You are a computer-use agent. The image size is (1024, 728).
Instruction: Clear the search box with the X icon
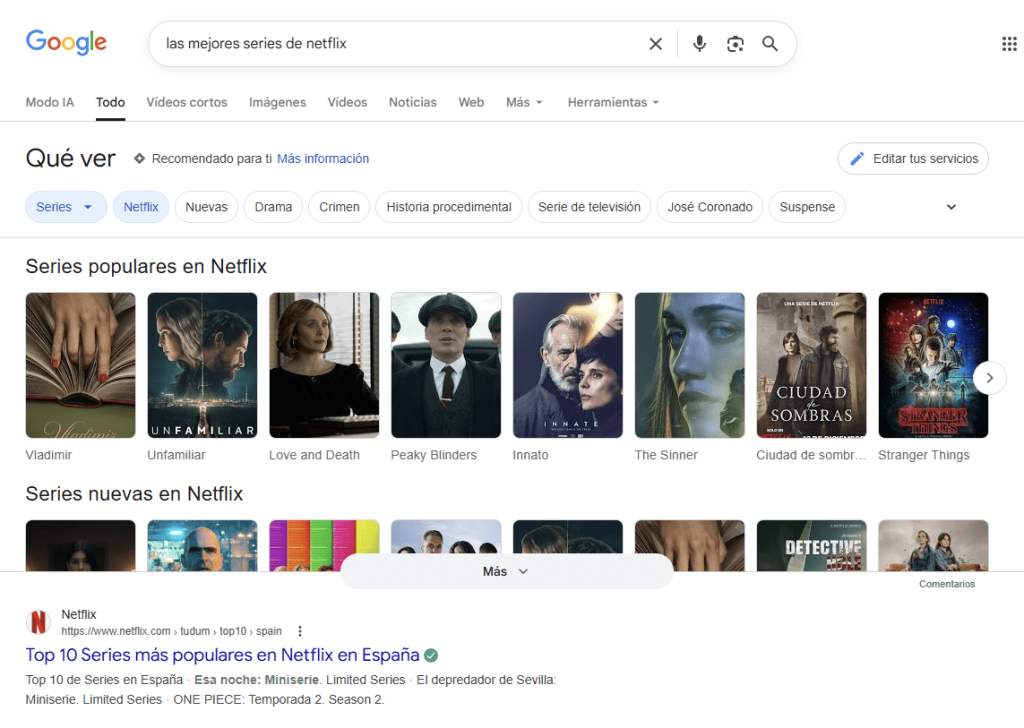click(x=656, y=44)
